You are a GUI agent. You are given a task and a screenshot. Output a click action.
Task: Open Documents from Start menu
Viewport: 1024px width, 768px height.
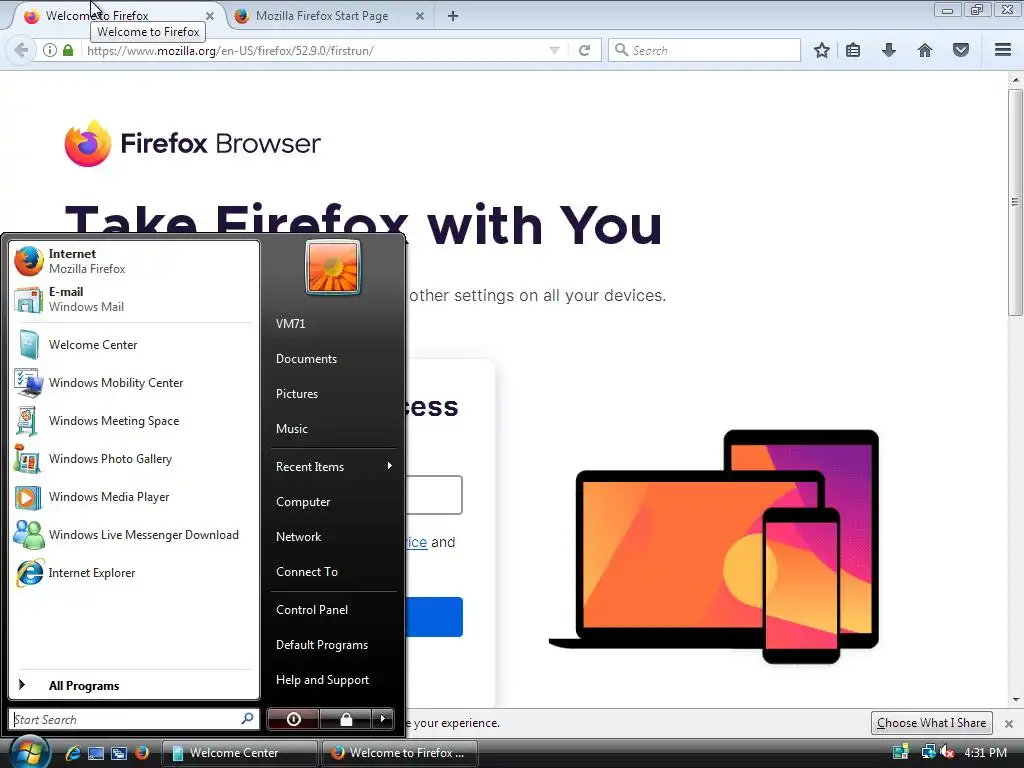pos(306,359)
